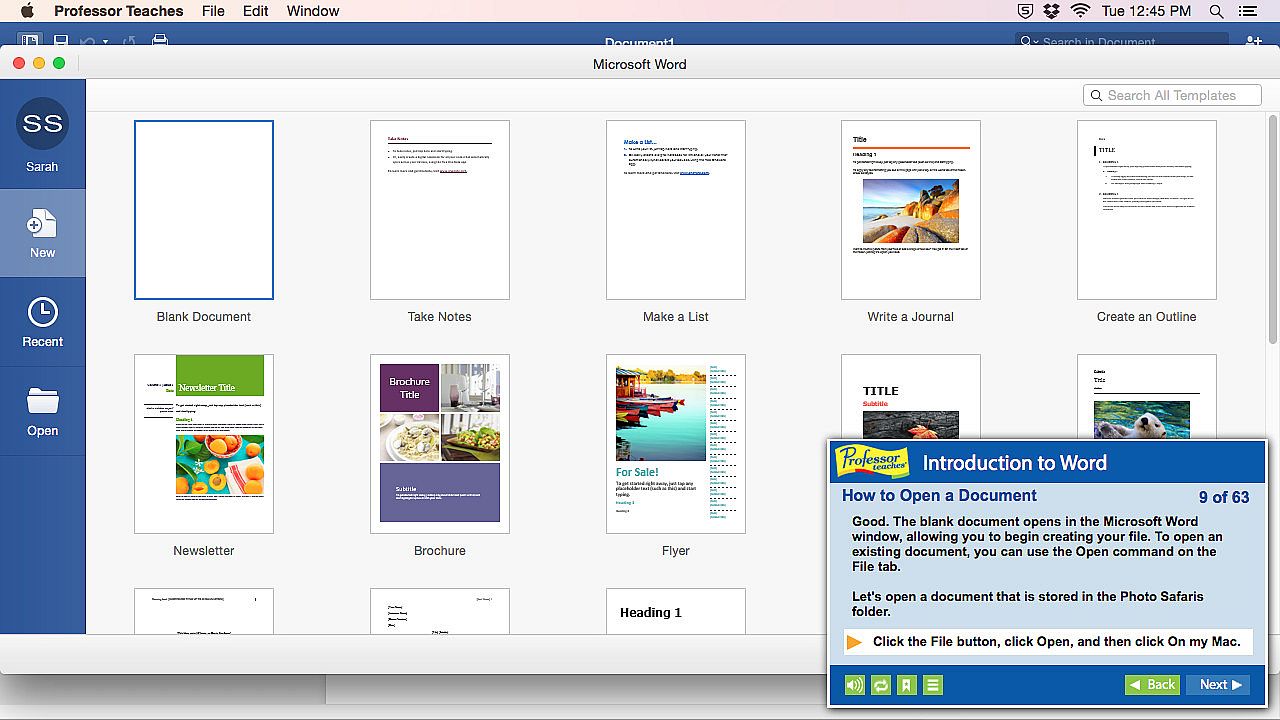The width and height of the screenshot is (1280, 720).
Task: Pick the Write a Journal template
Action: (911, 210)
